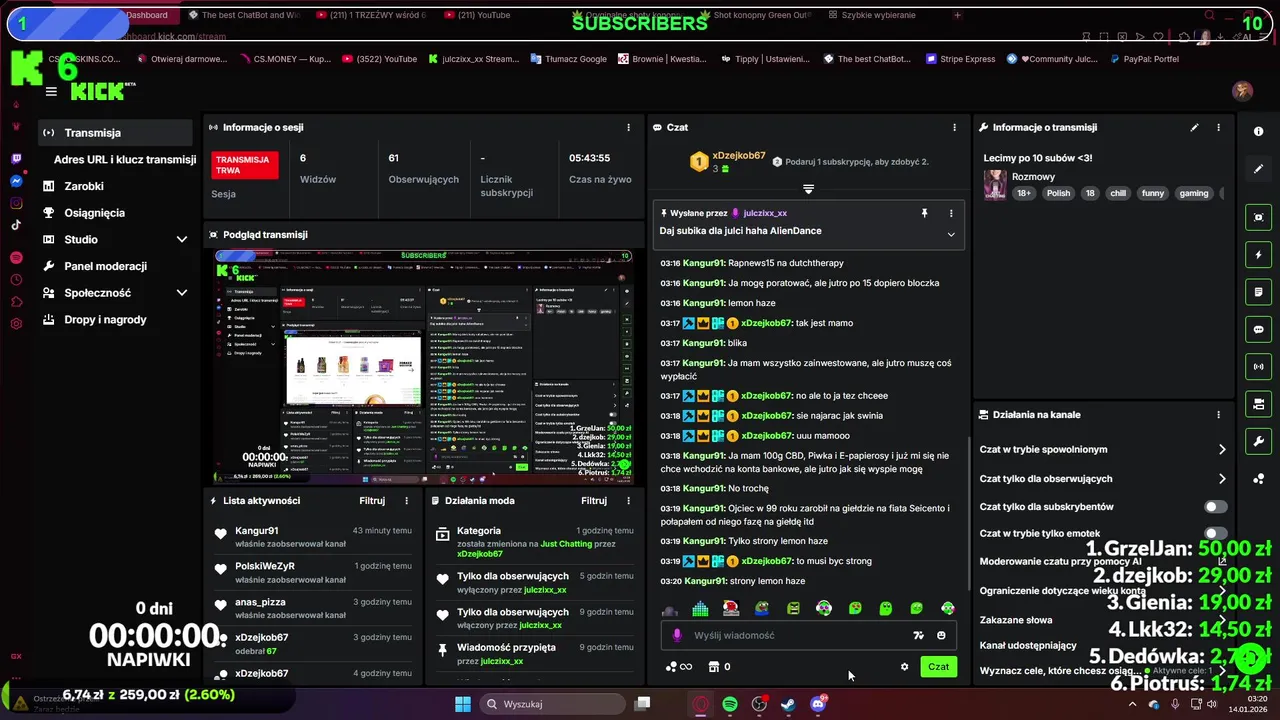Open the Kick hamburger menu
This screenshot has width=1280, height=720.
tap(51, 91)
